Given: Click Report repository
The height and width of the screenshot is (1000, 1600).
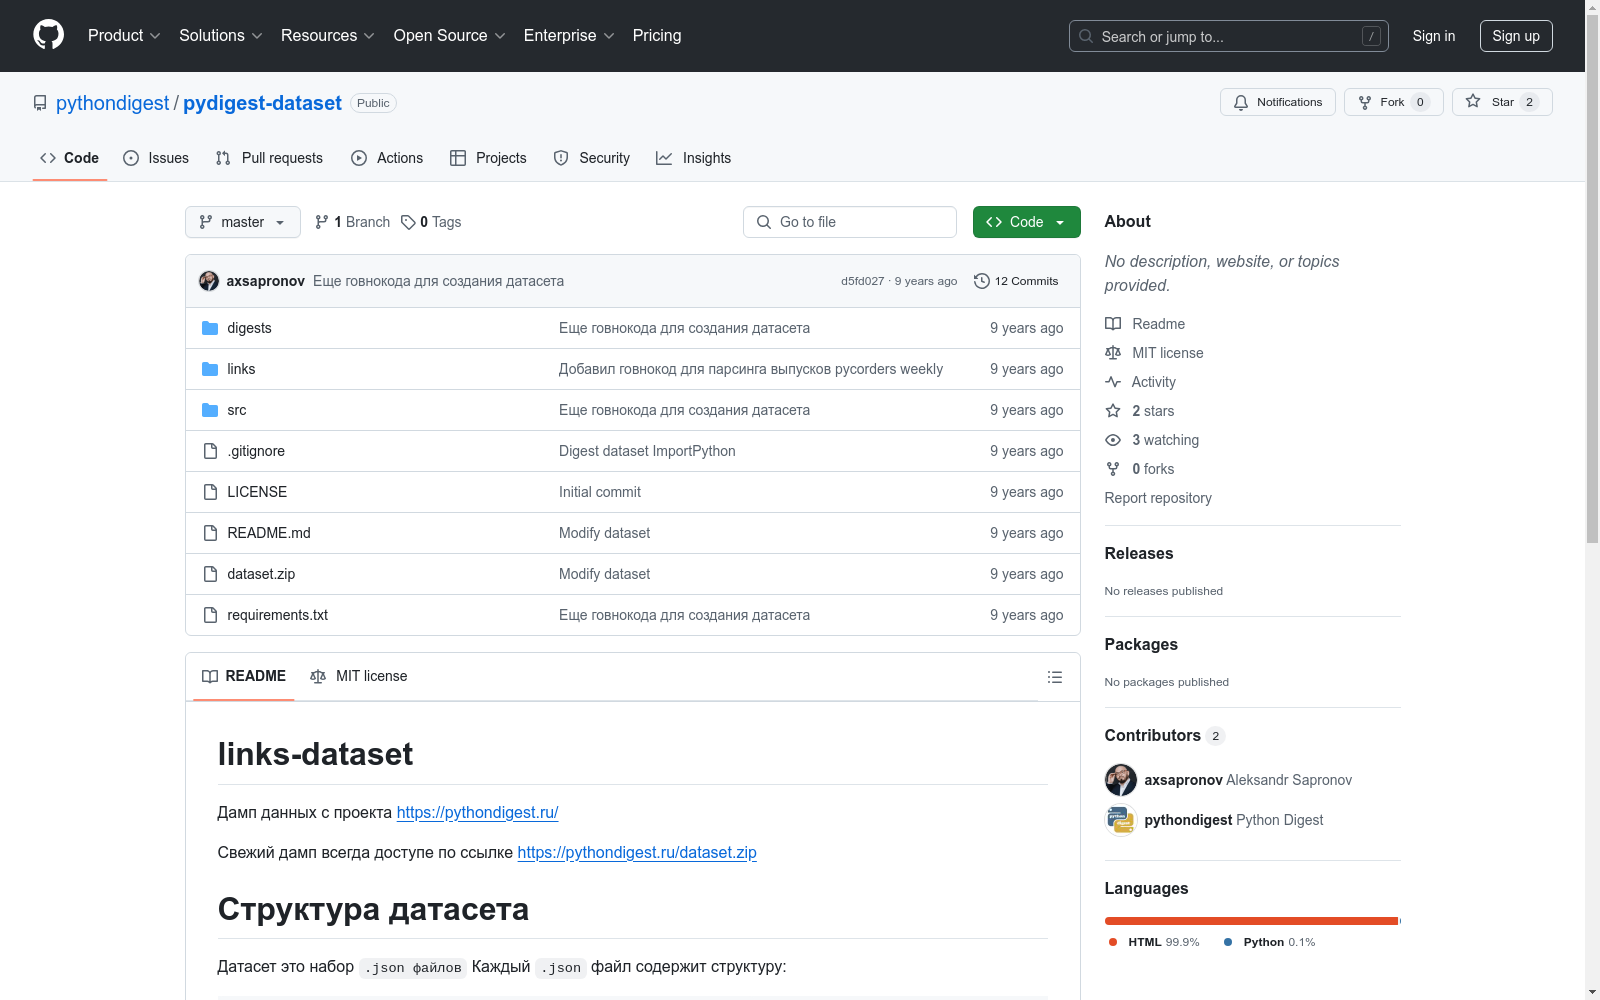Looking at the screenshot, I should click(1158, 498).
